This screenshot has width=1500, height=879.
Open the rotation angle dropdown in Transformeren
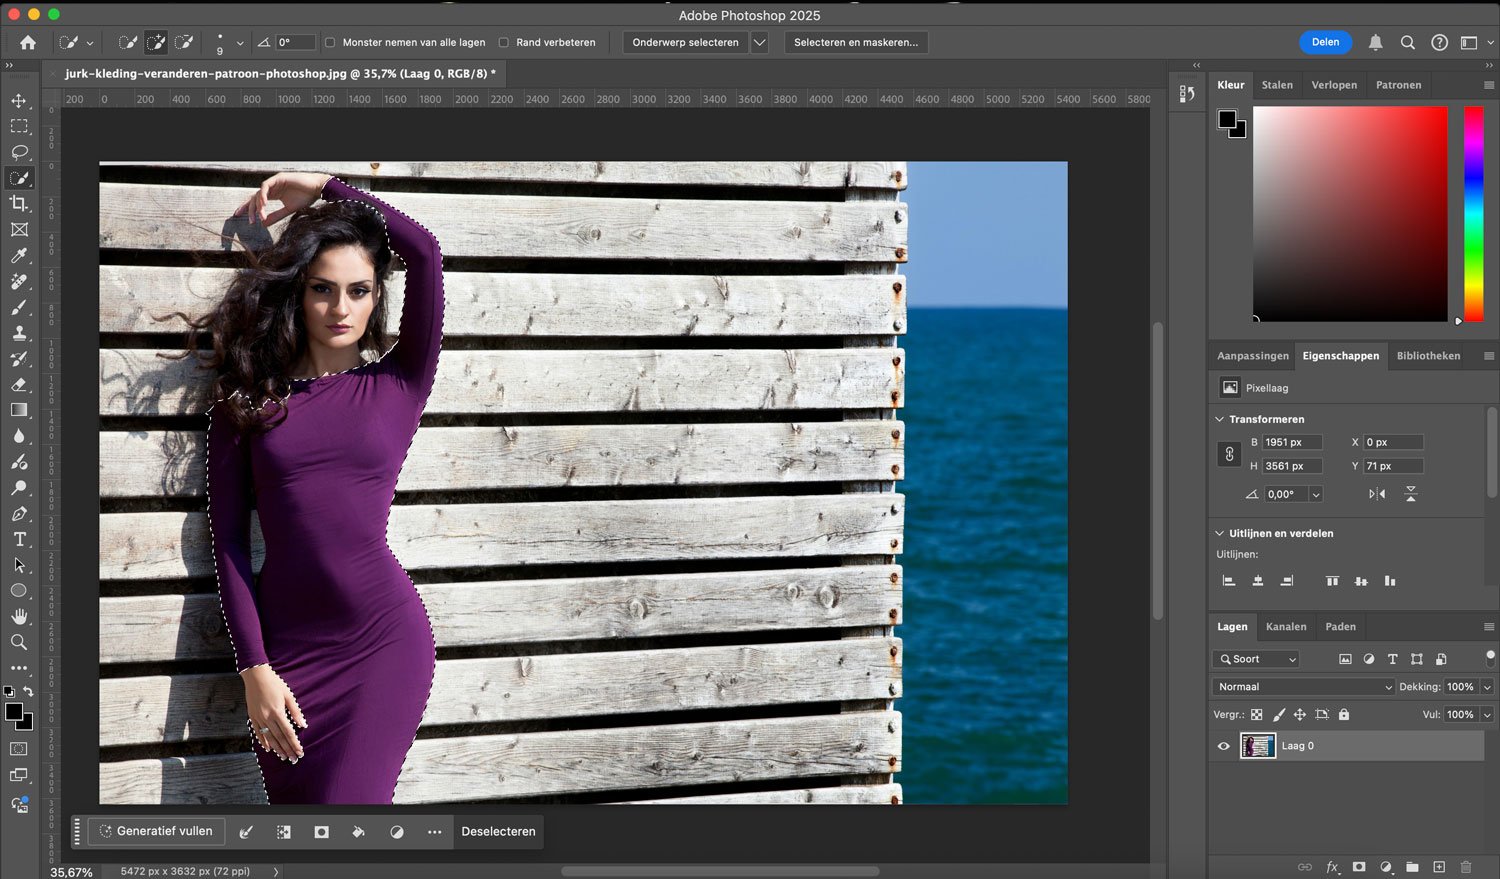point(1316,494)
